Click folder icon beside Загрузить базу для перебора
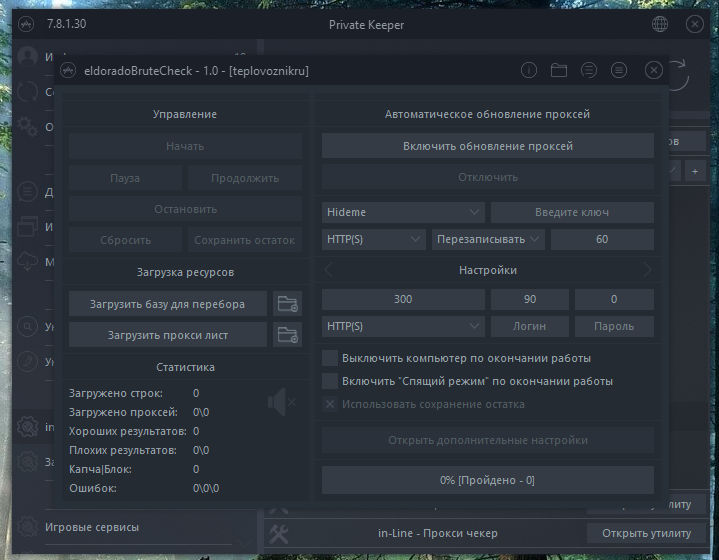Screen dimensions: 719x560 (x=287, y=304)
